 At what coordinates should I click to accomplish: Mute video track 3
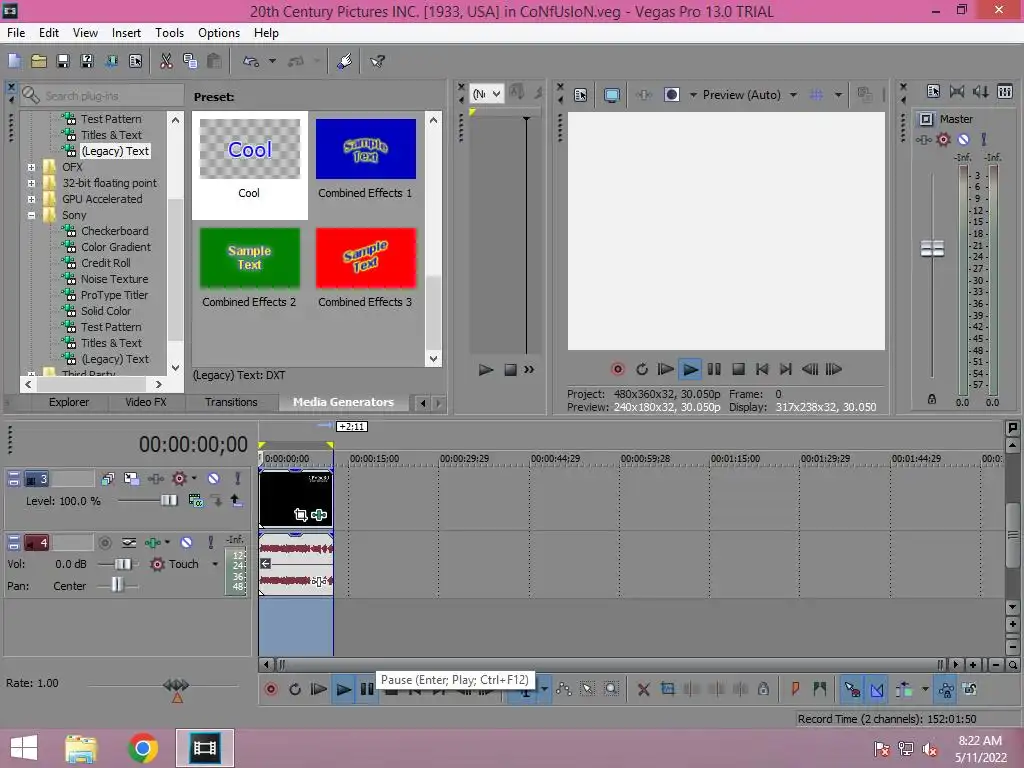tap(214, 479)
